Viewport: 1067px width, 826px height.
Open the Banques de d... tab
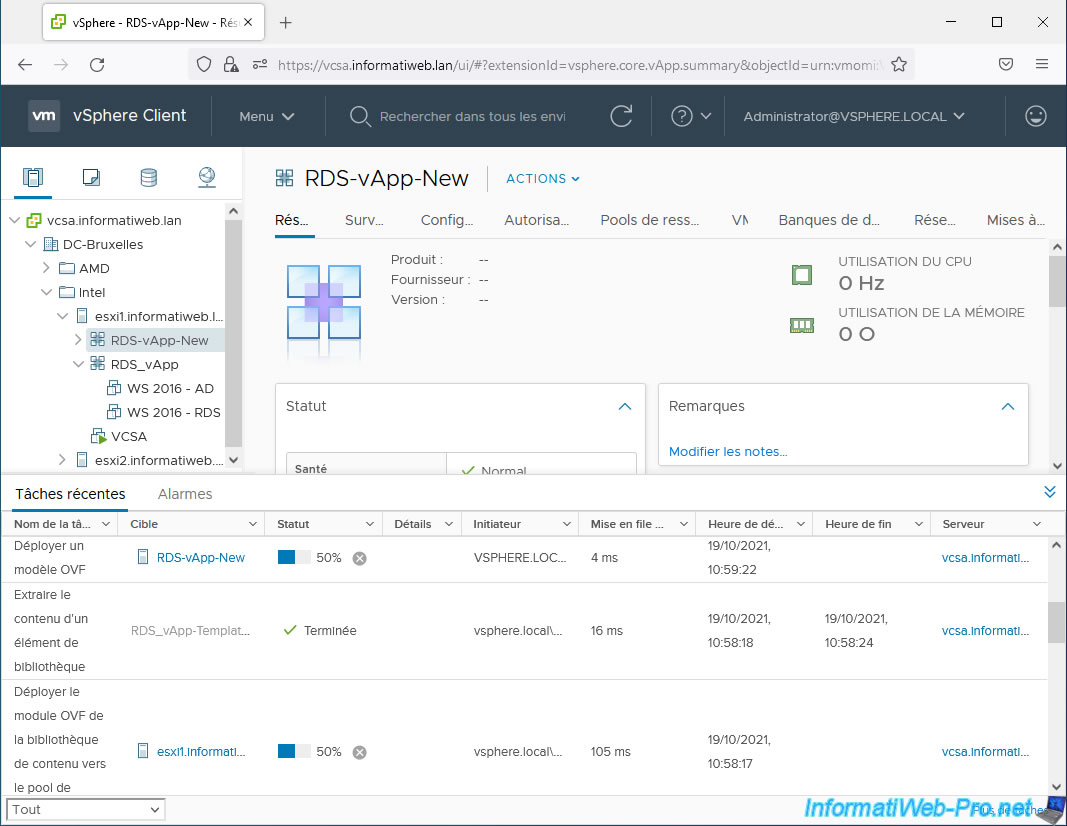(829, 220)
